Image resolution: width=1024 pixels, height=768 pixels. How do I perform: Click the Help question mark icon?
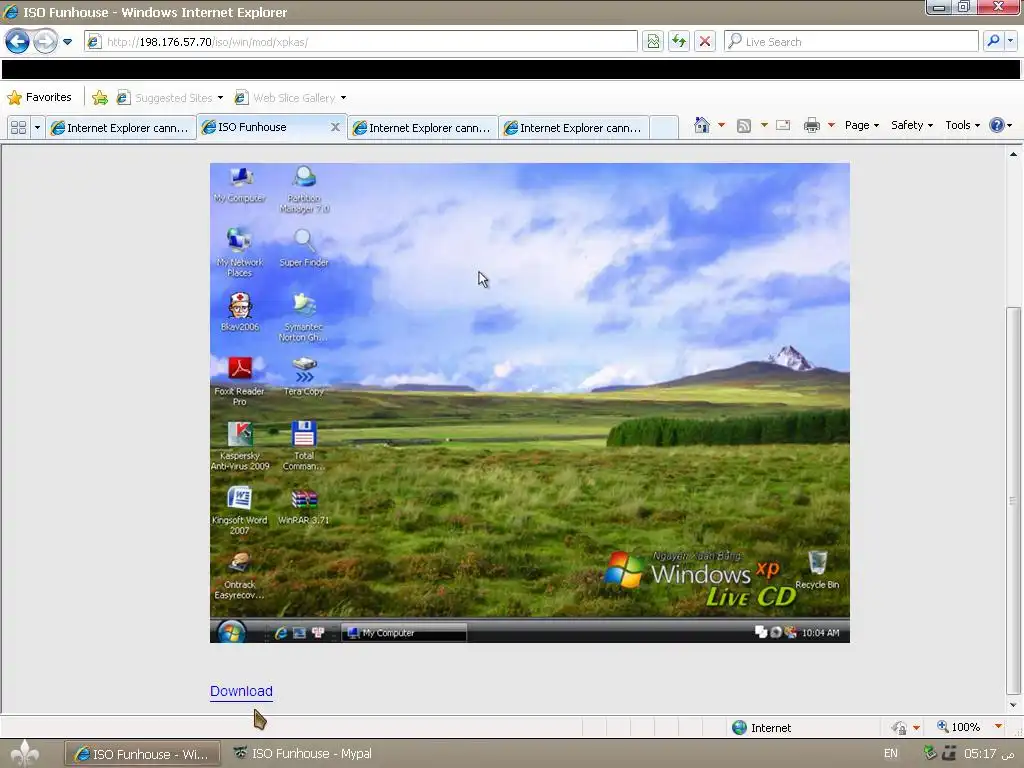coord(997,125)
